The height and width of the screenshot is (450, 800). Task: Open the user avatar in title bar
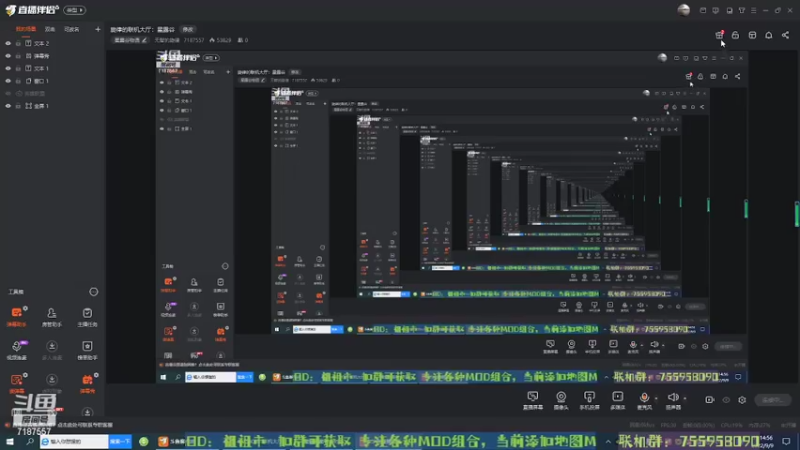684,10
